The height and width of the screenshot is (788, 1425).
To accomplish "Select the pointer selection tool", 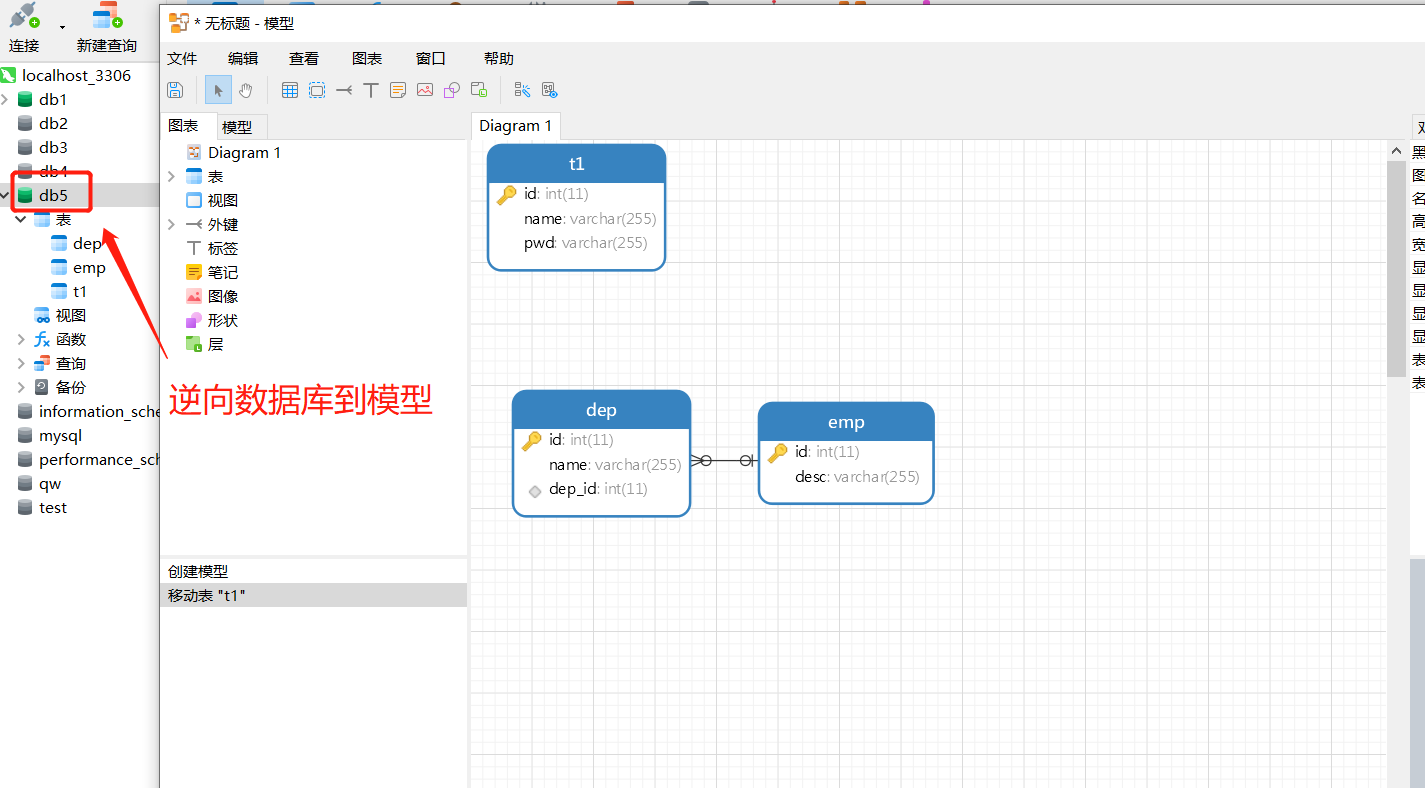I will tap(218, 90).
